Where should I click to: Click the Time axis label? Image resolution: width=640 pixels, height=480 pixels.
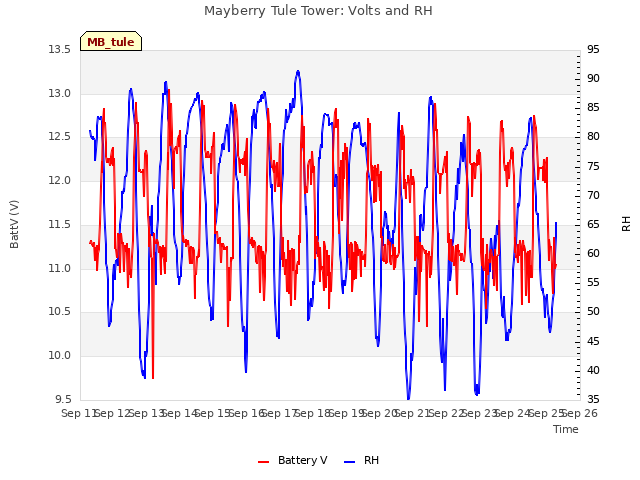[566, 429]
